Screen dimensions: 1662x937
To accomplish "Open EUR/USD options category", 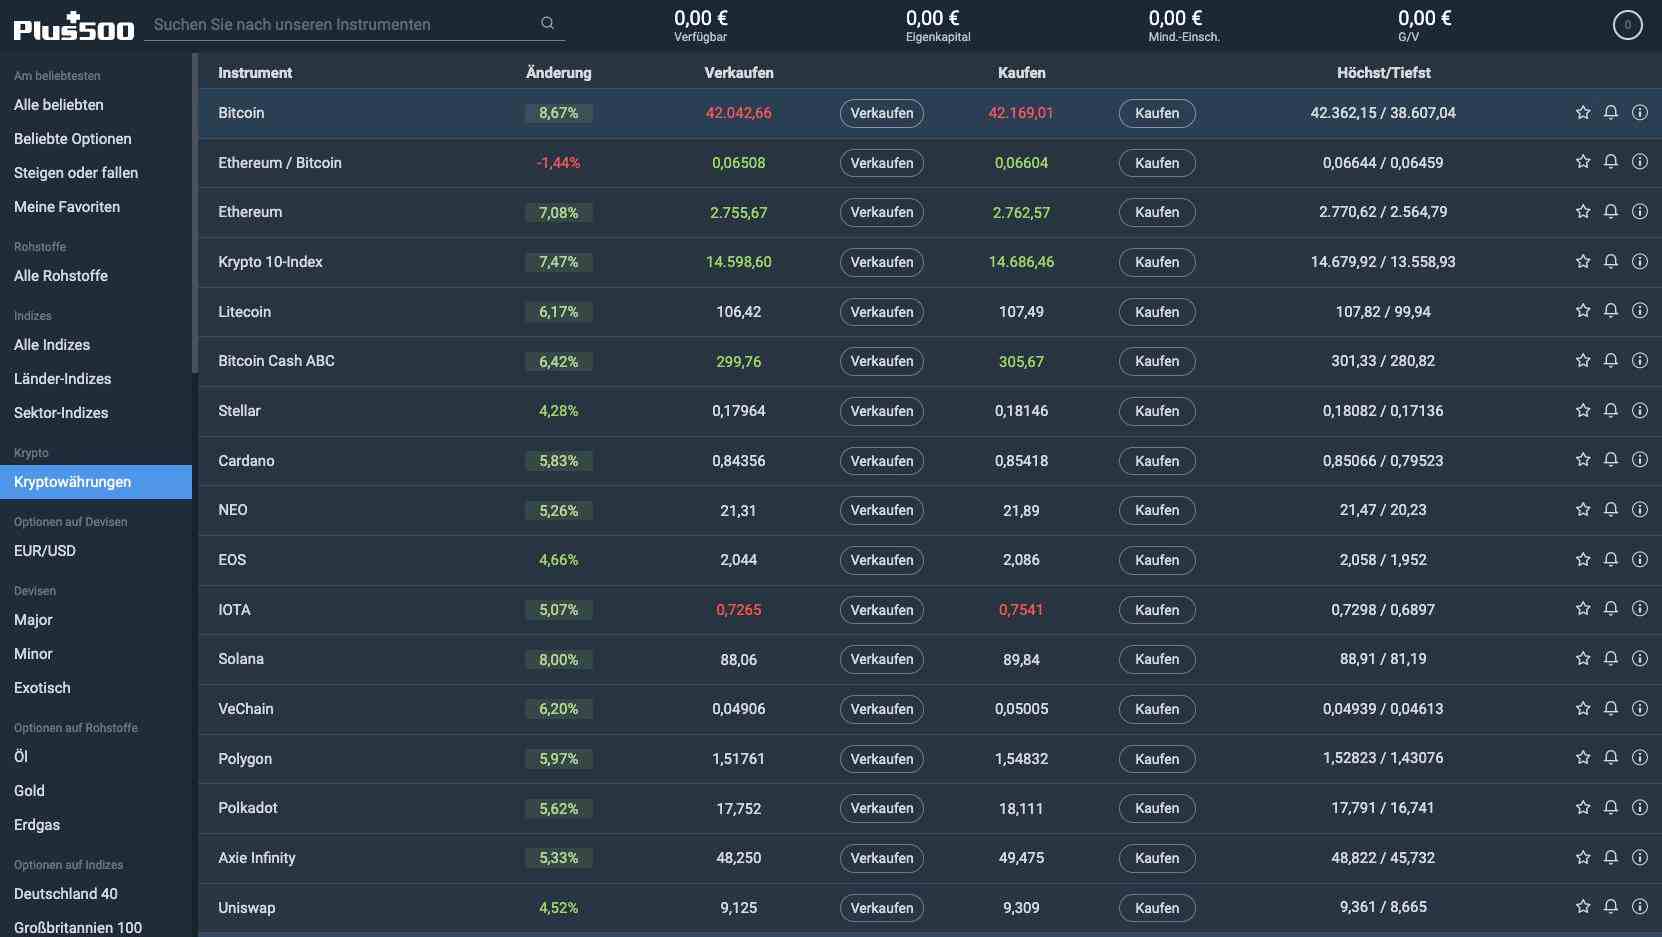I will pyautogui.click(x=45, y=551).
